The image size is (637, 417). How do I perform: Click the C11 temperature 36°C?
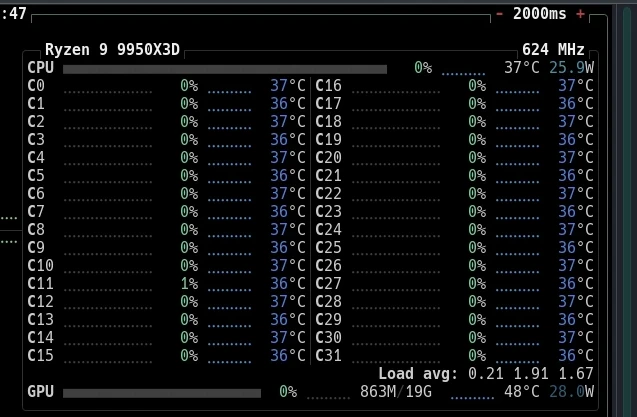coord(288,283)
